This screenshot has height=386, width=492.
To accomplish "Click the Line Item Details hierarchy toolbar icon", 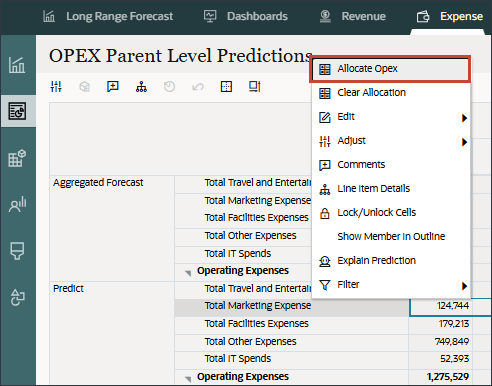I will click(141, 87).
